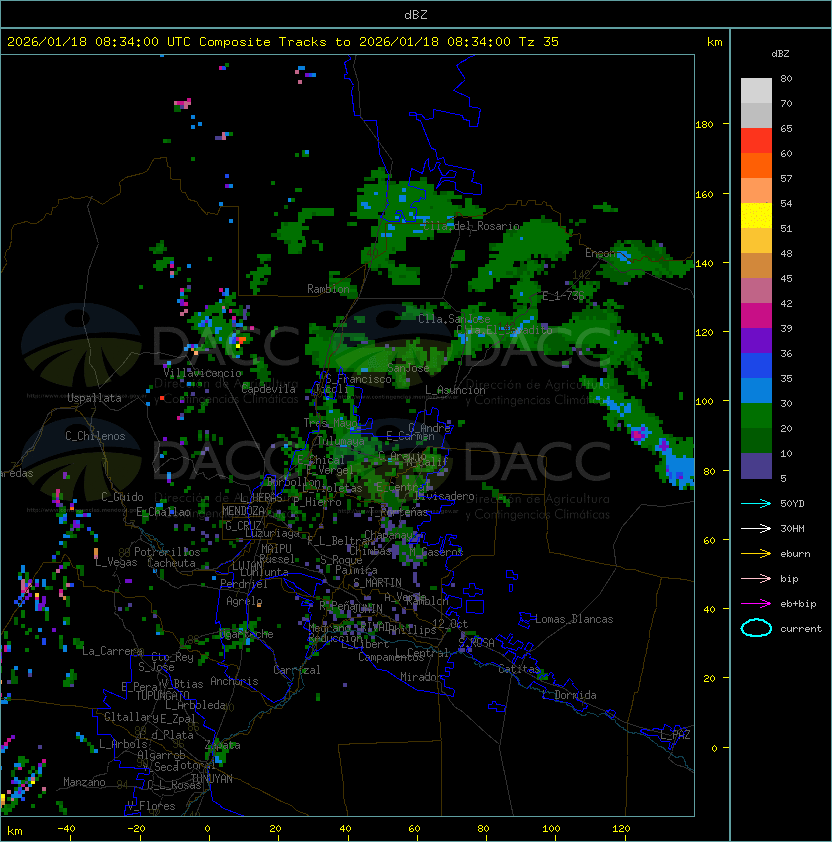Click the Agrelo label on map

(x=244, y=601)
